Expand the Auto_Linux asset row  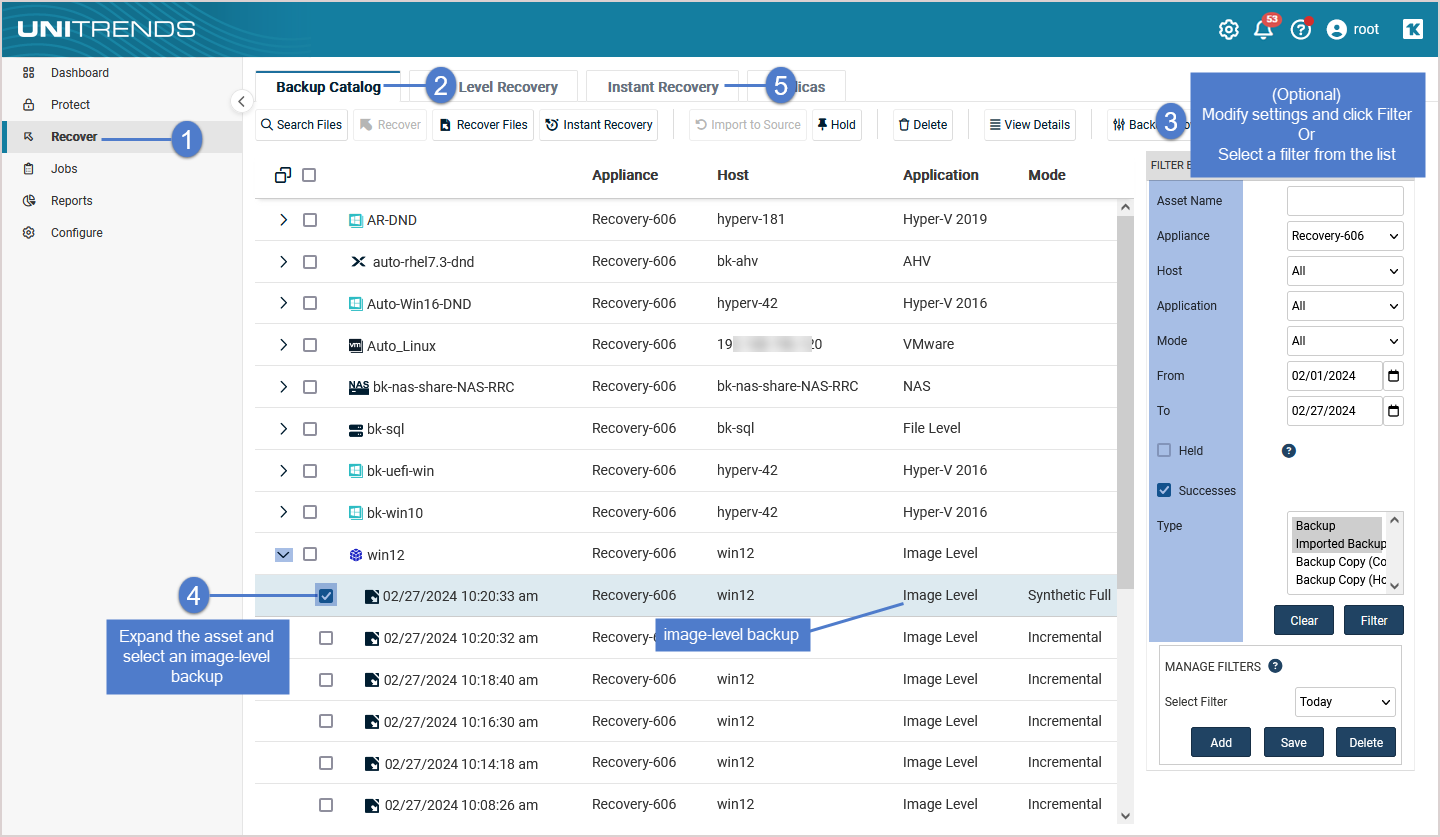(x=283, y=345)
